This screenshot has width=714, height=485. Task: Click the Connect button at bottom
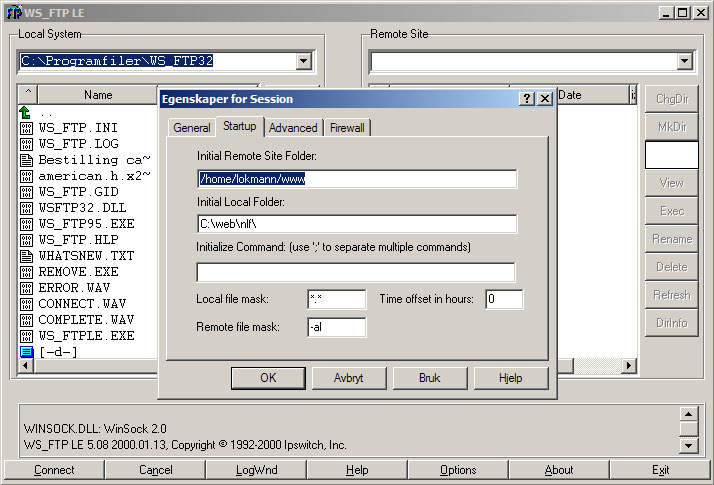(x=54, y=470)
